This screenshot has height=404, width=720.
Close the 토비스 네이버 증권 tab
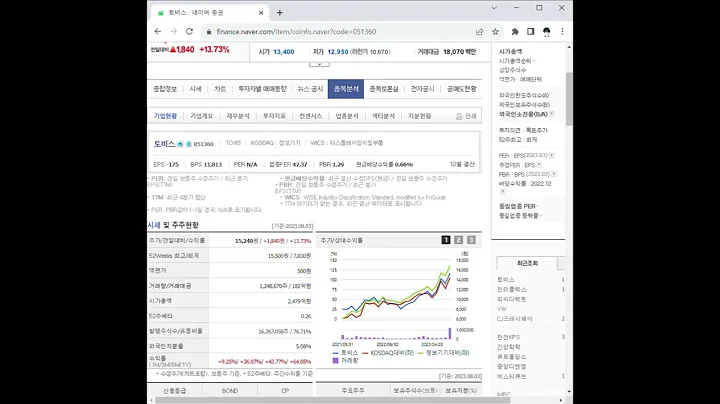(x=261, y=13)
